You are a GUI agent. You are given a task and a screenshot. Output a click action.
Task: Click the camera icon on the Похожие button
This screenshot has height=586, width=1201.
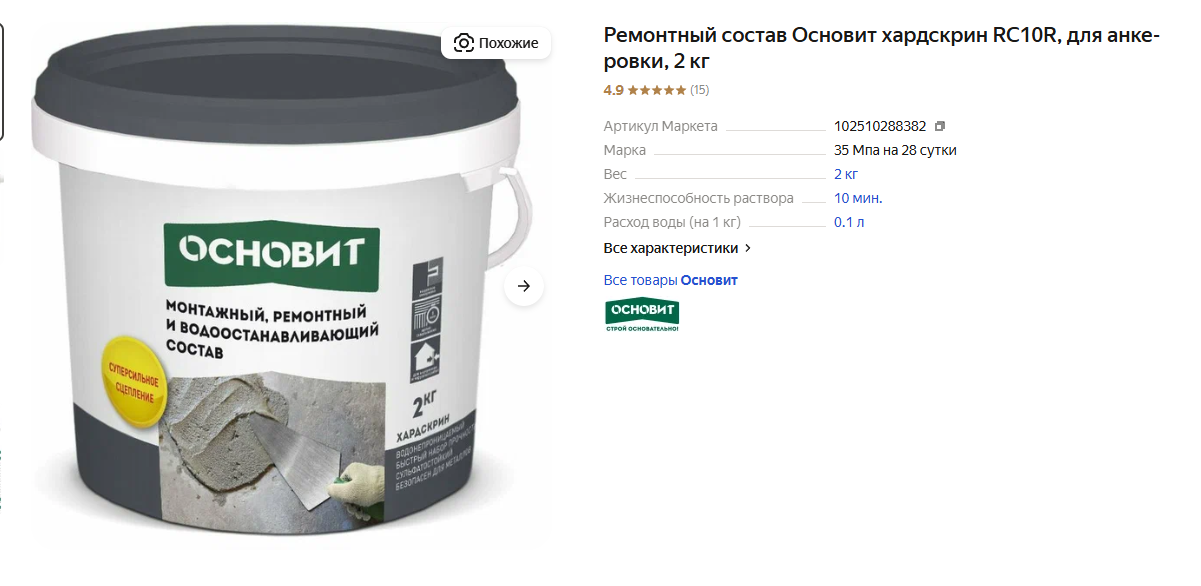[463, 43]
